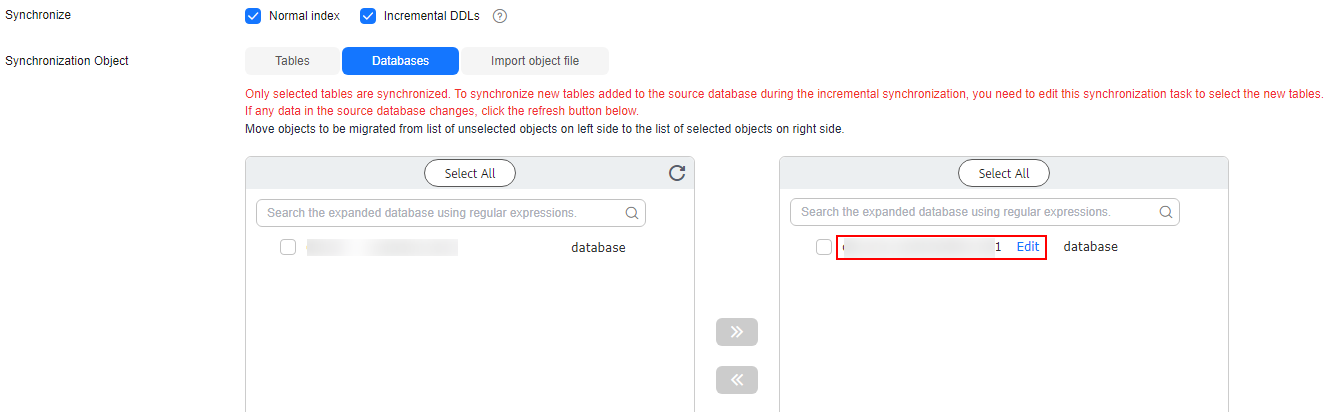Click the refresh icon above the left list

click(677, 173)
